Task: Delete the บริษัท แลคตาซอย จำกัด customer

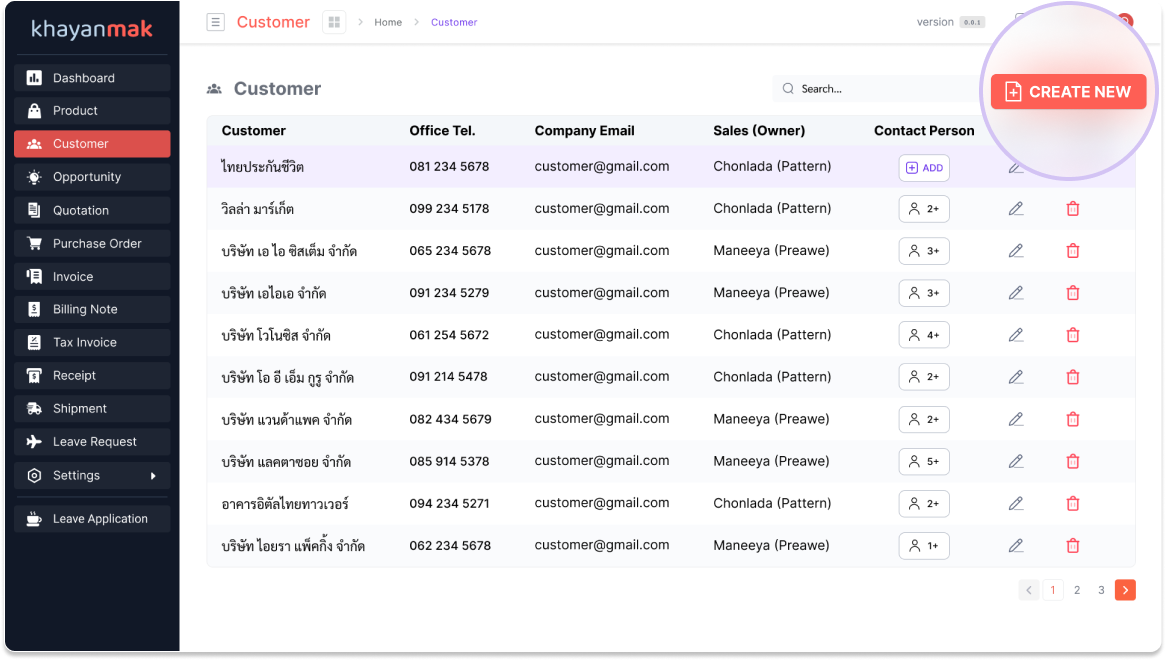Action: click(1073, 462)
